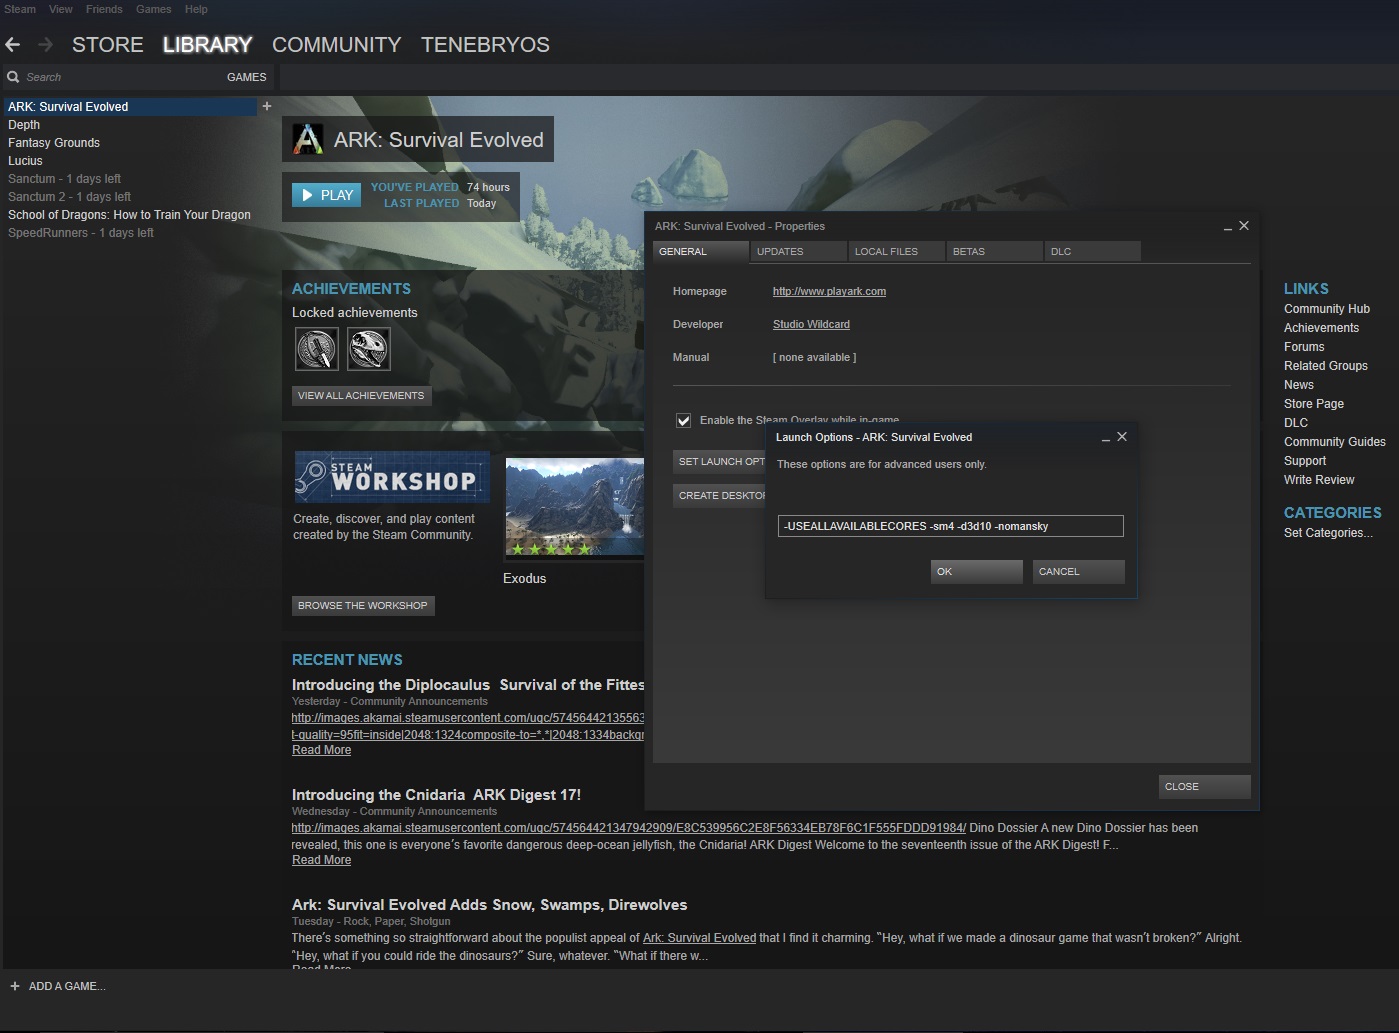Open the dinosaur skull locked achievement icon
This screenshot has height=1033, width=1399.
369,350
